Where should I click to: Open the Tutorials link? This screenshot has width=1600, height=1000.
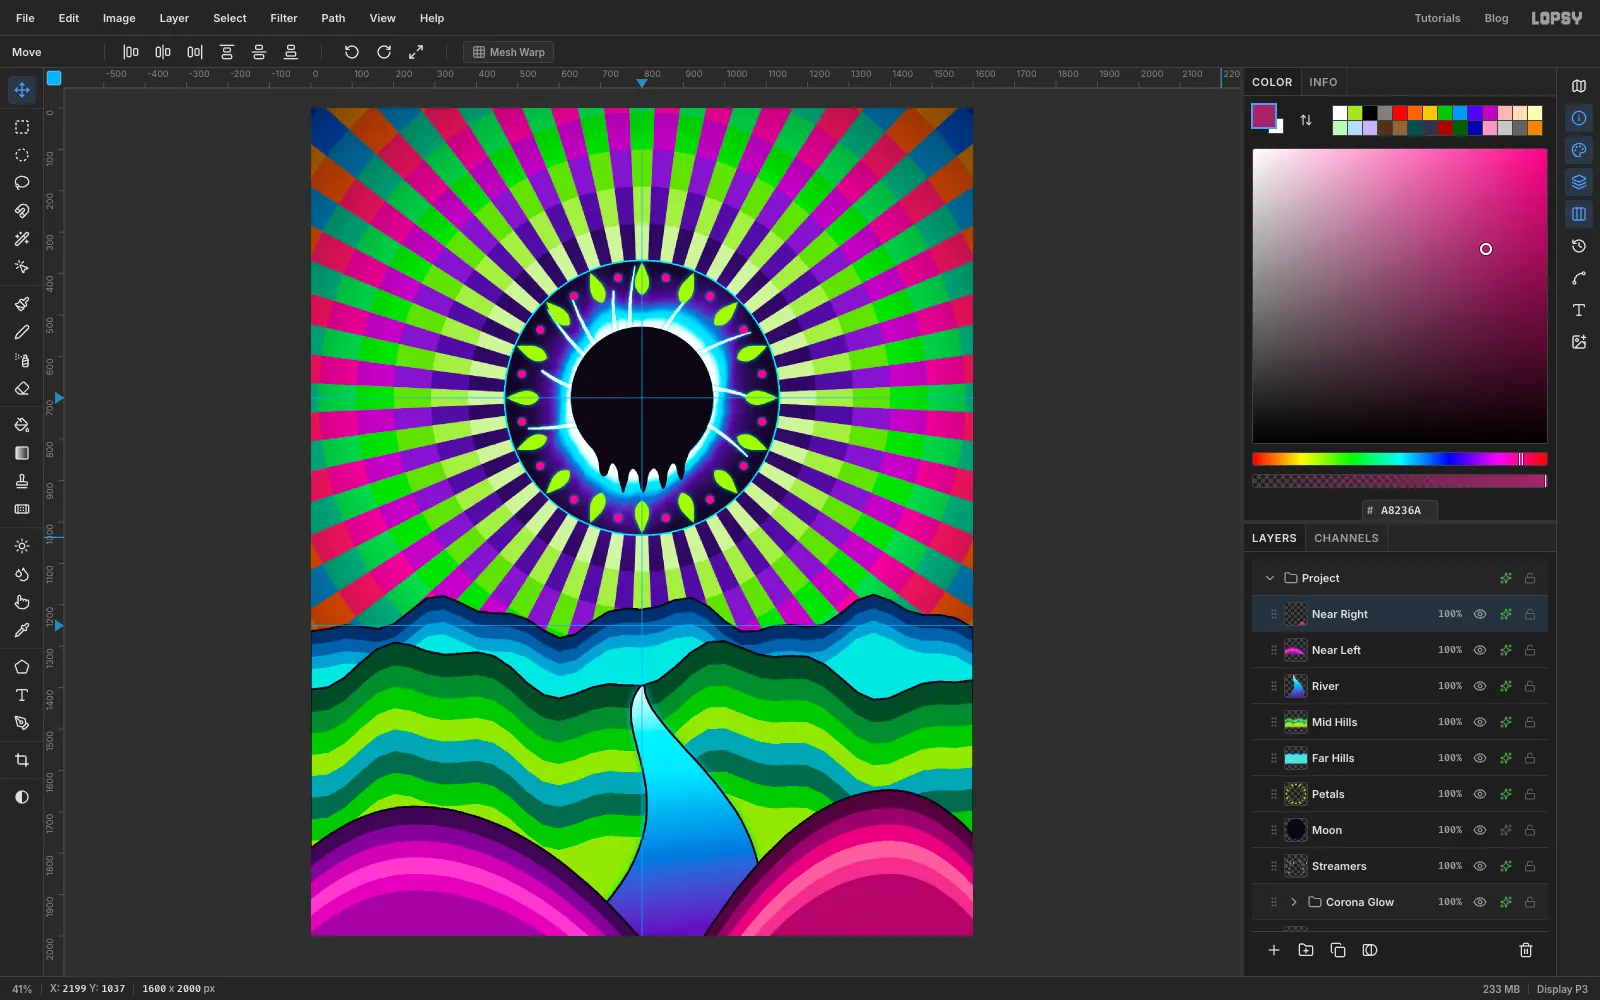tap(1437, 18)
